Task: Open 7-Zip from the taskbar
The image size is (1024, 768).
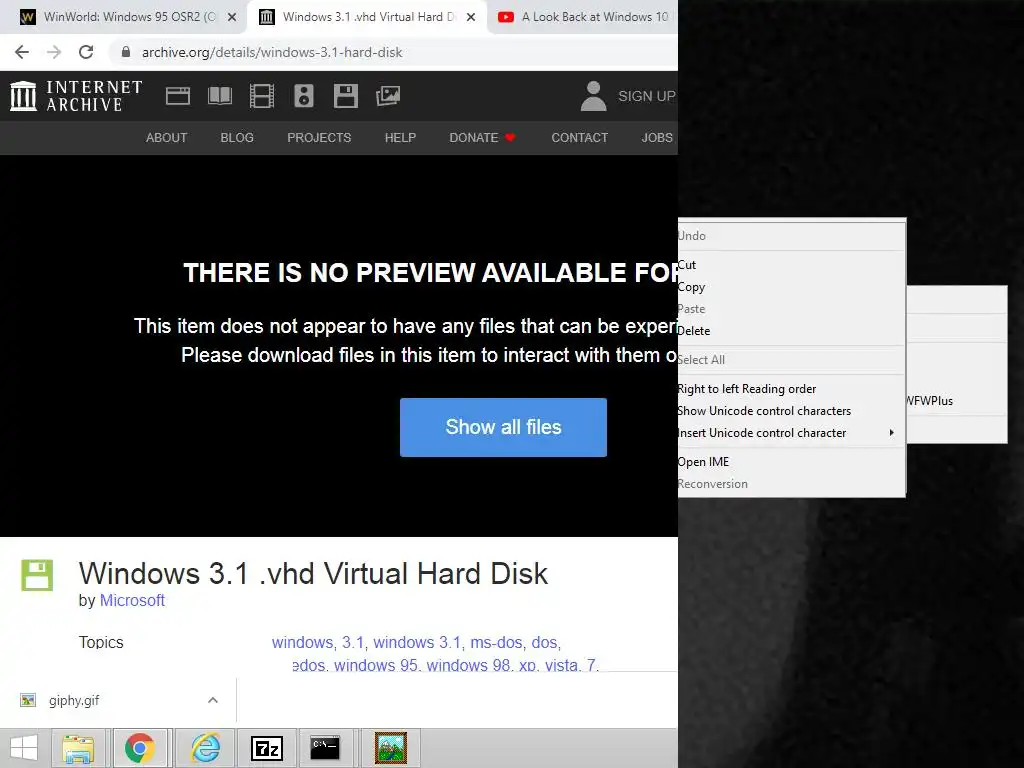Action: click(267, 748)
